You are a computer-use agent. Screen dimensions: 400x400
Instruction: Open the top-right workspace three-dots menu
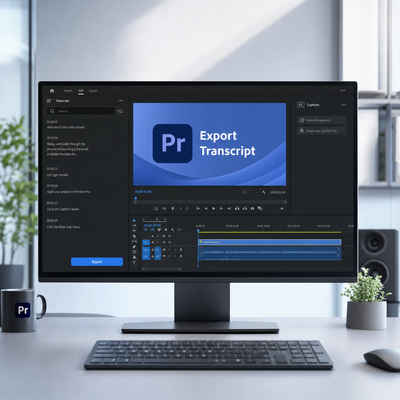click(x=343, y=91)
